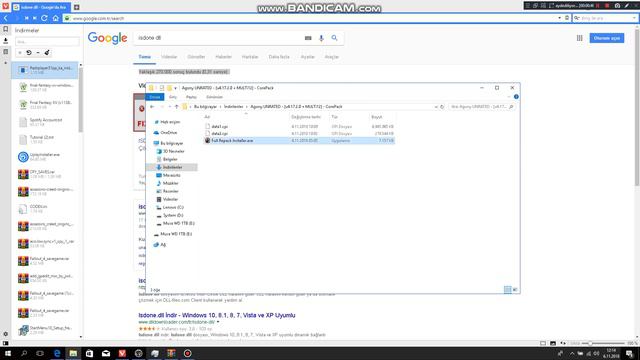Start voice search with microphone icon

321,38
